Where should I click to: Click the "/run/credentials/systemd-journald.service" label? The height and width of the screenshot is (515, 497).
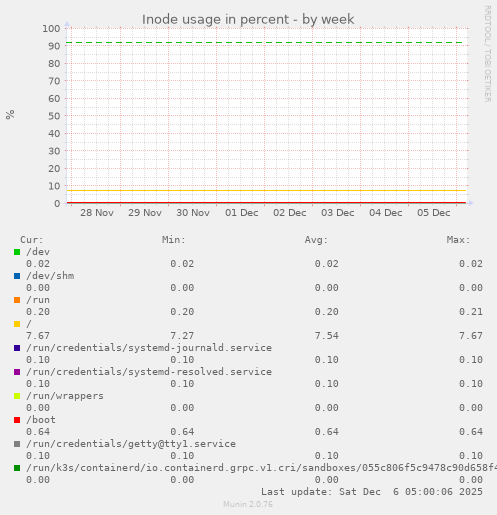pyautogui.click(x=149, y=348)
